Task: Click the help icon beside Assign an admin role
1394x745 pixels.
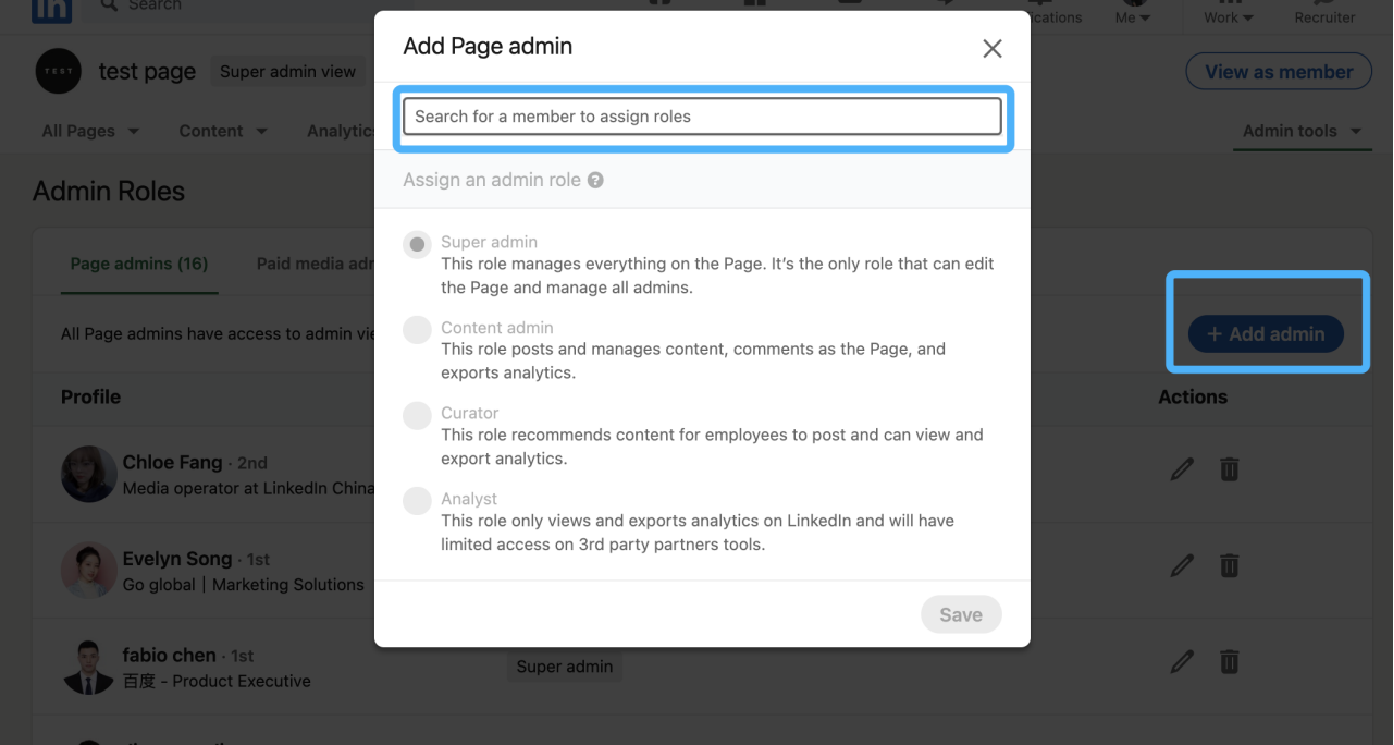Action: pyautogui.click(x=596, y=181)
